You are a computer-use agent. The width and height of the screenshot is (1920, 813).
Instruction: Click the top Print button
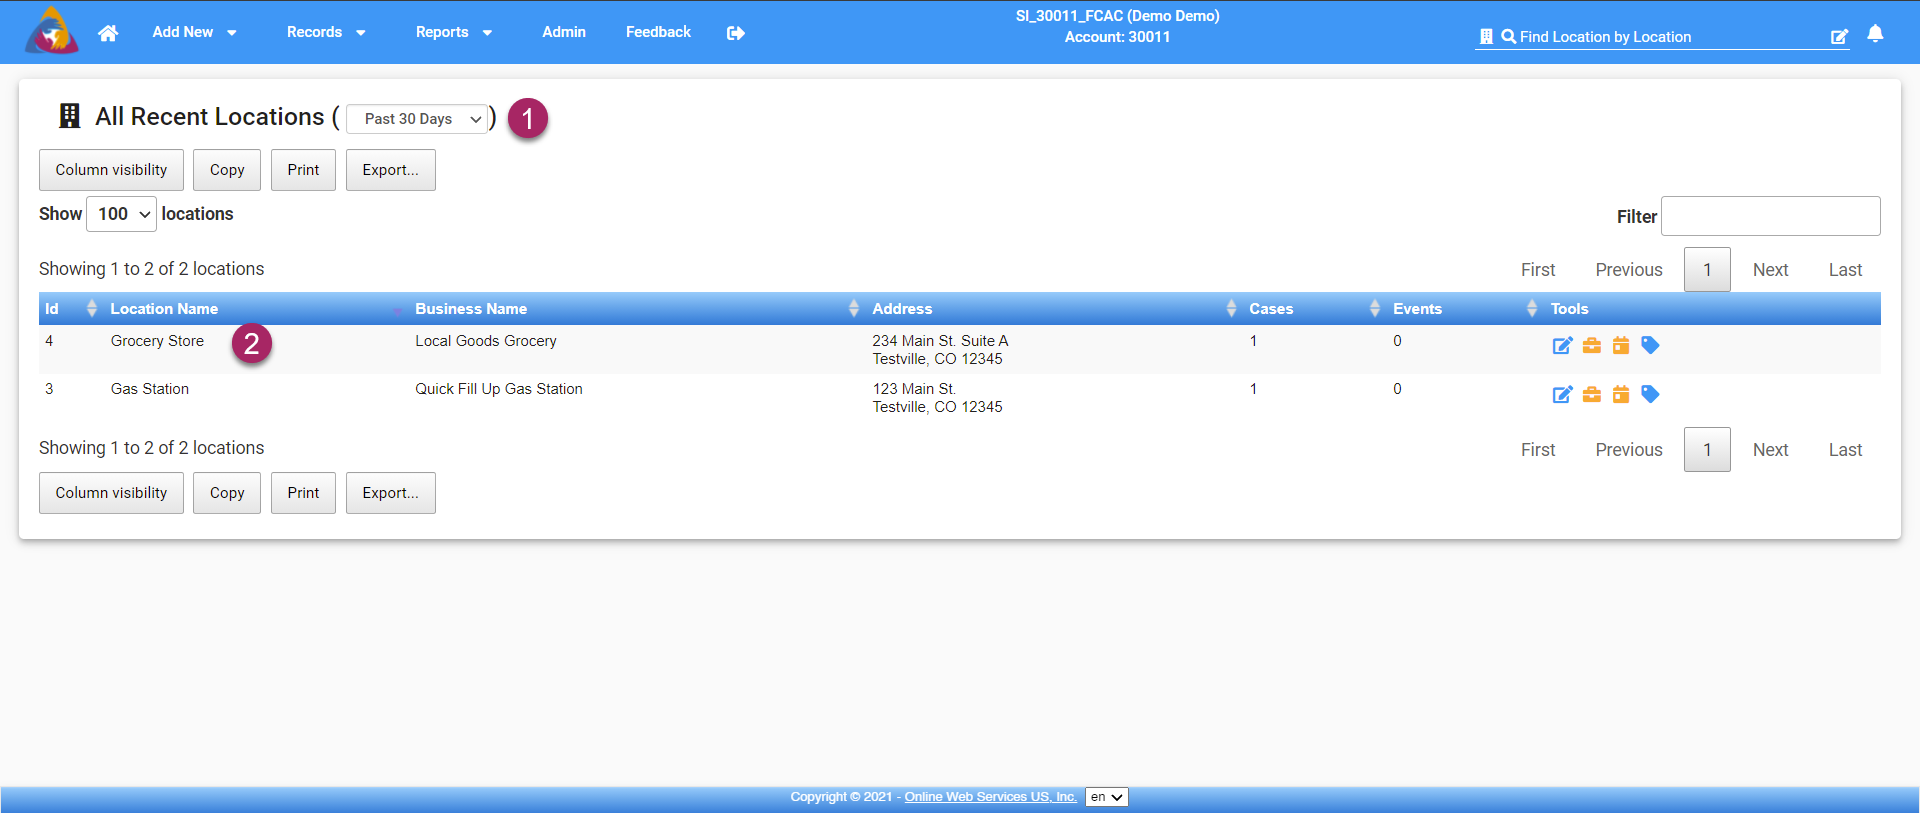(x=303, y=170)
